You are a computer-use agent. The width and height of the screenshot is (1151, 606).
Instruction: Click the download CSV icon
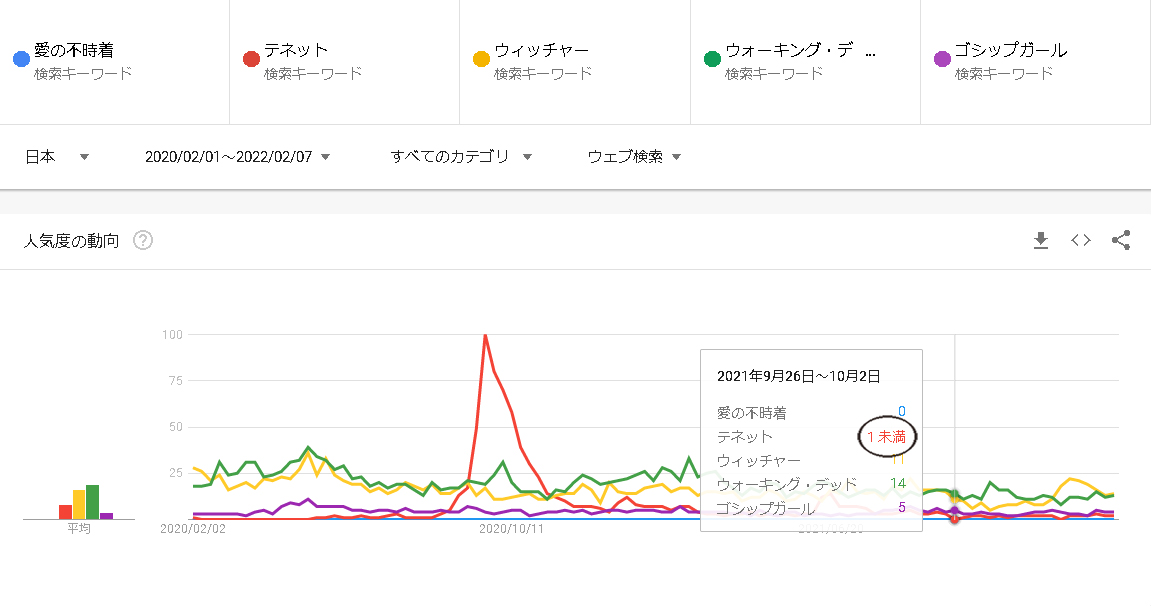point(1040,240)
